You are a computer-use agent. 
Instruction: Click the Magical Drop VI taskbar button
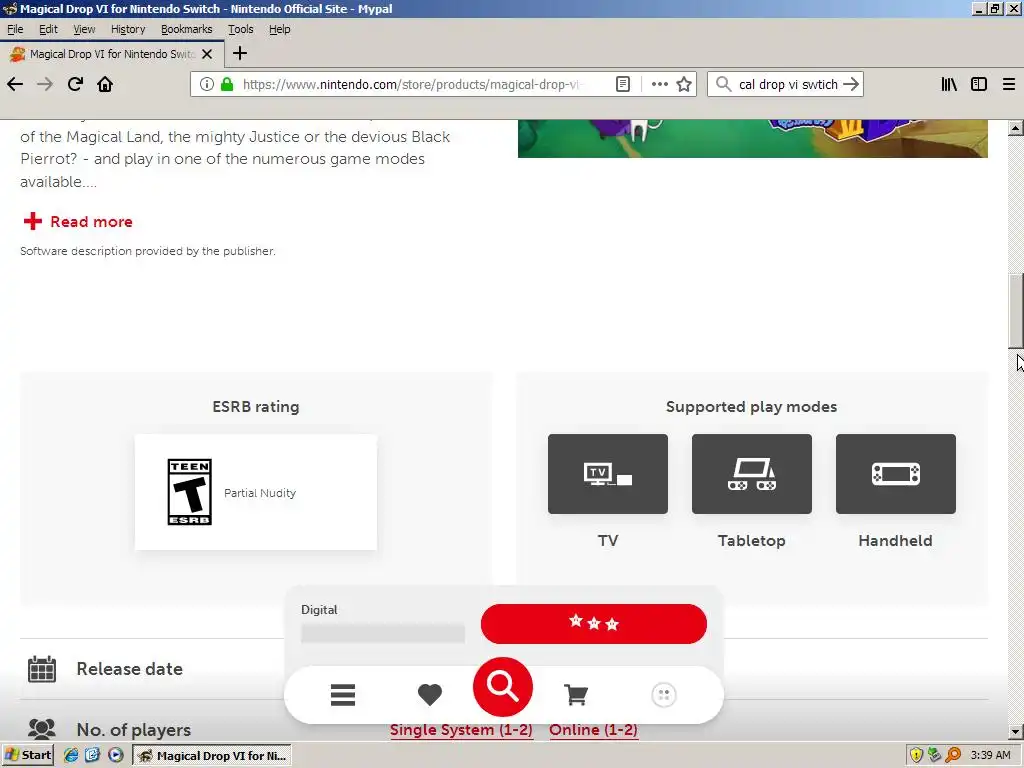click(x=212, y=756)
